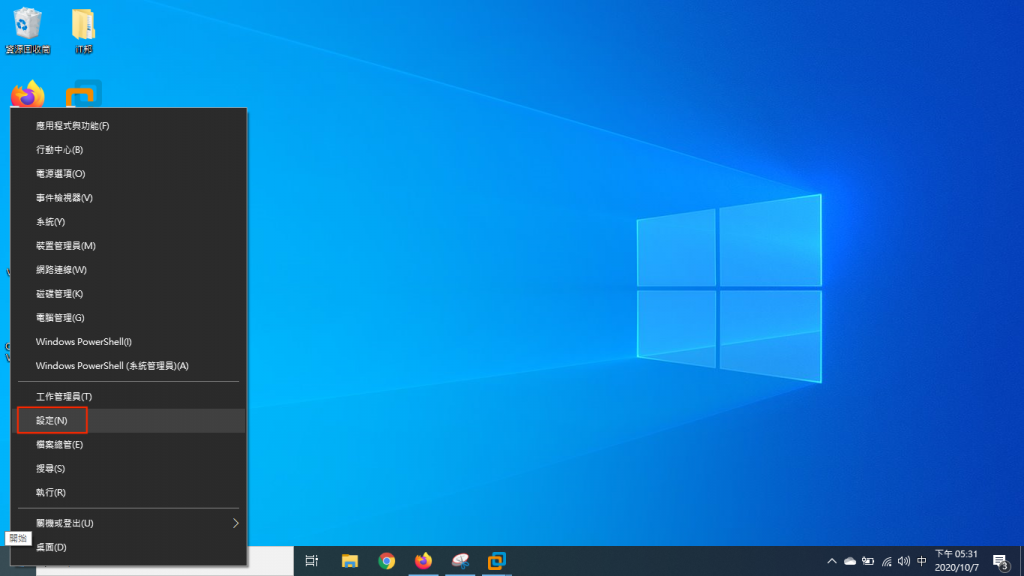Select the IT邦 folder on desktop
Screen dimensions: 1024x576
(83, 31)
